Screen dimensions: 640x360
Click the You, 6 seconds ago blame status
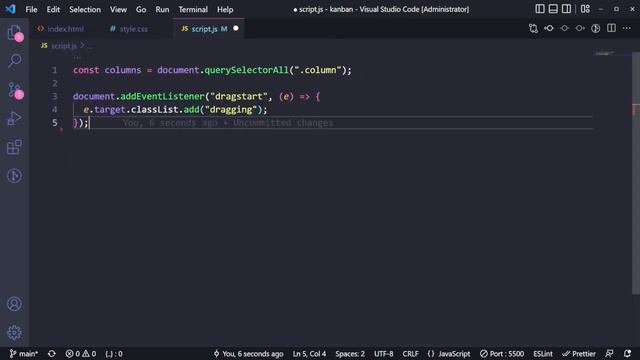[249, 354]
